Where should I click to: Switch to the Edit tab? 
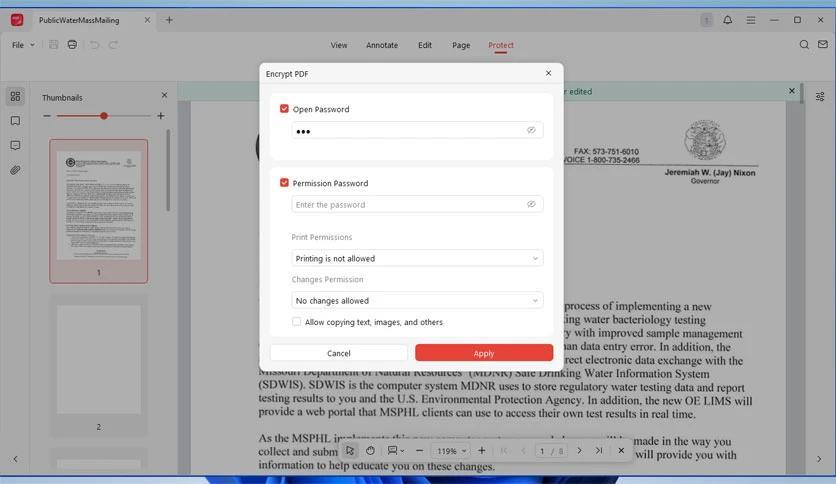[x=425, y=45]
